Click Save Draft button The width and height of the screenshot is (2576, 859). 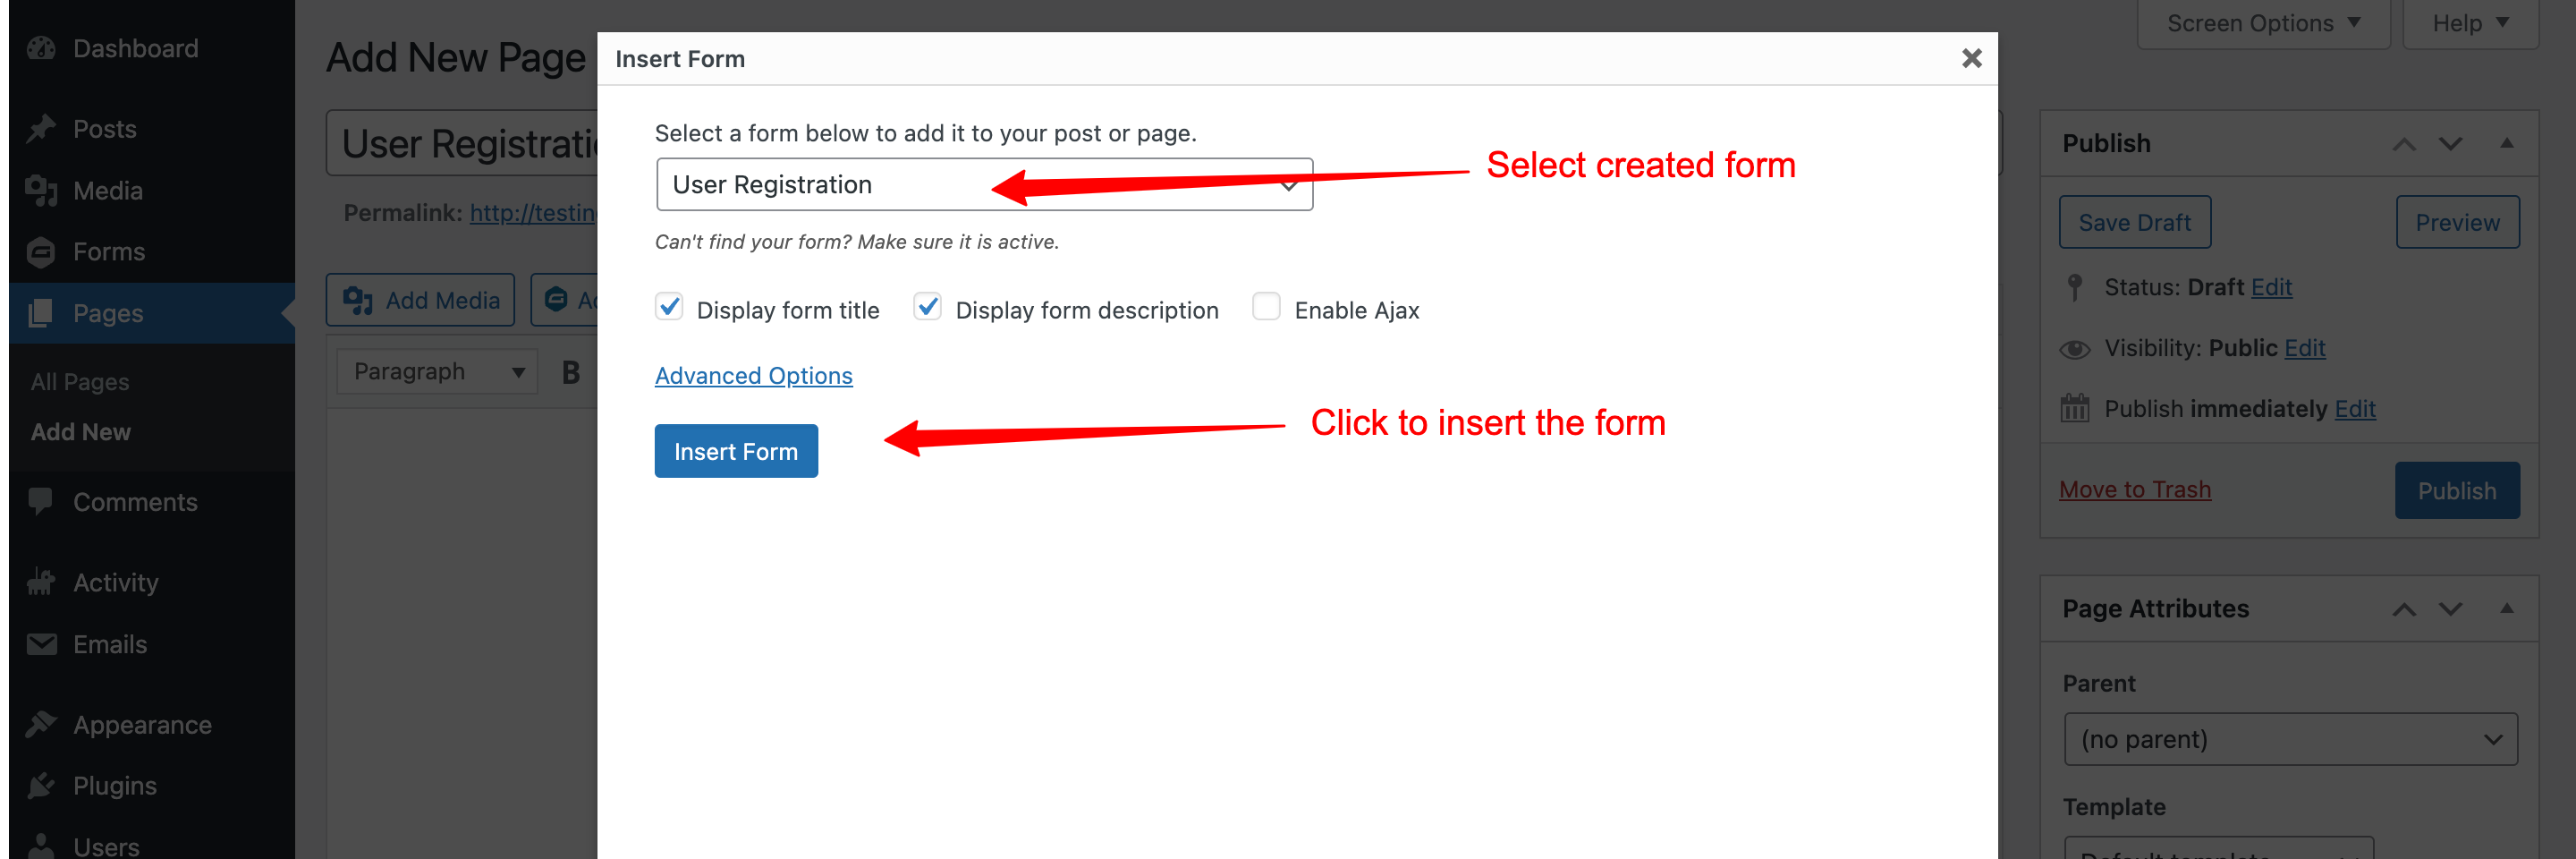[2134, 222]
